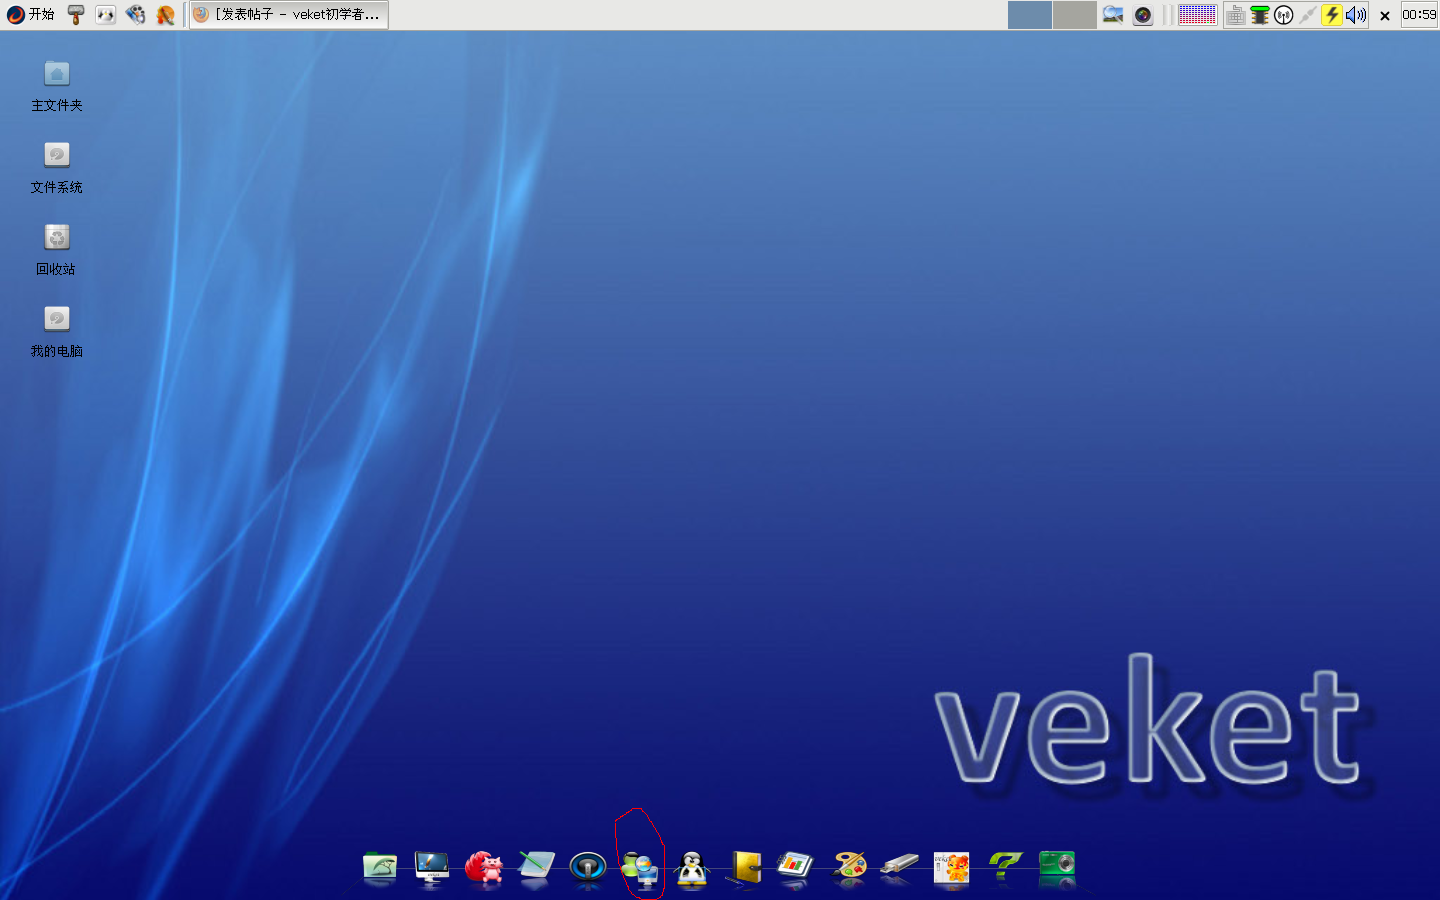Launch the paint palette dock icon

pos(848,867)
